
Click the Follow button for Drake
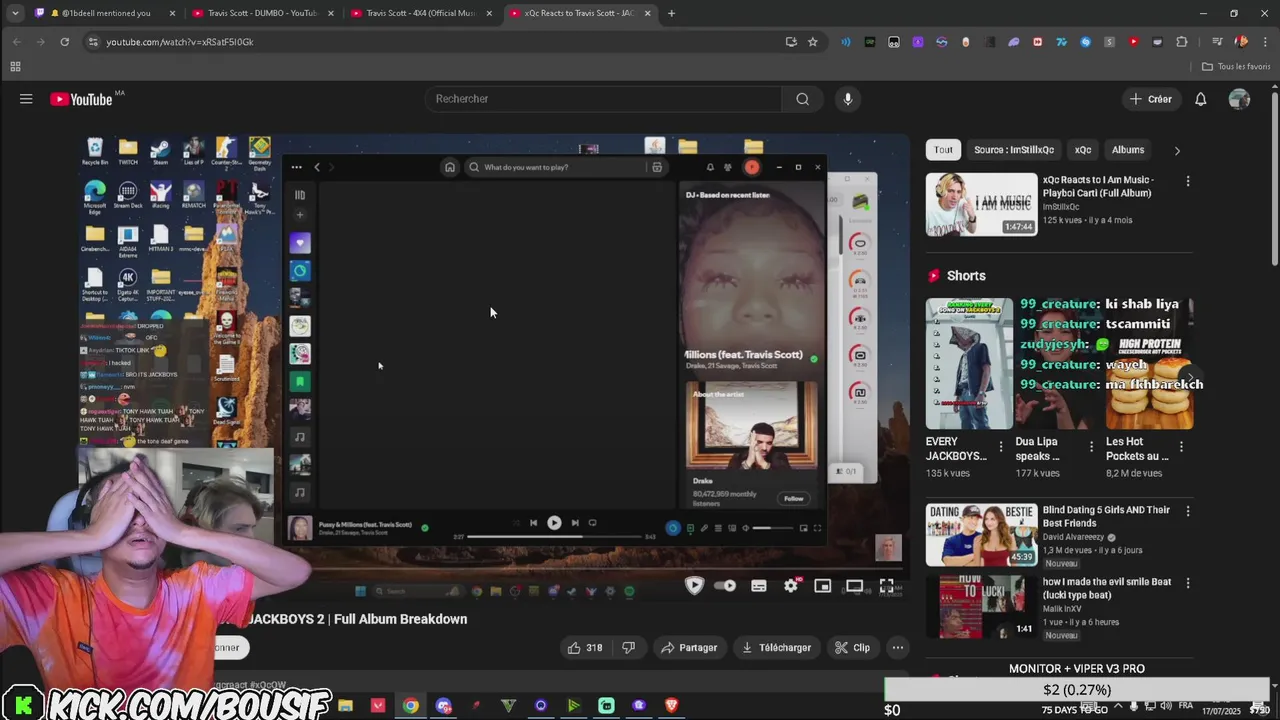pos(794,498)
